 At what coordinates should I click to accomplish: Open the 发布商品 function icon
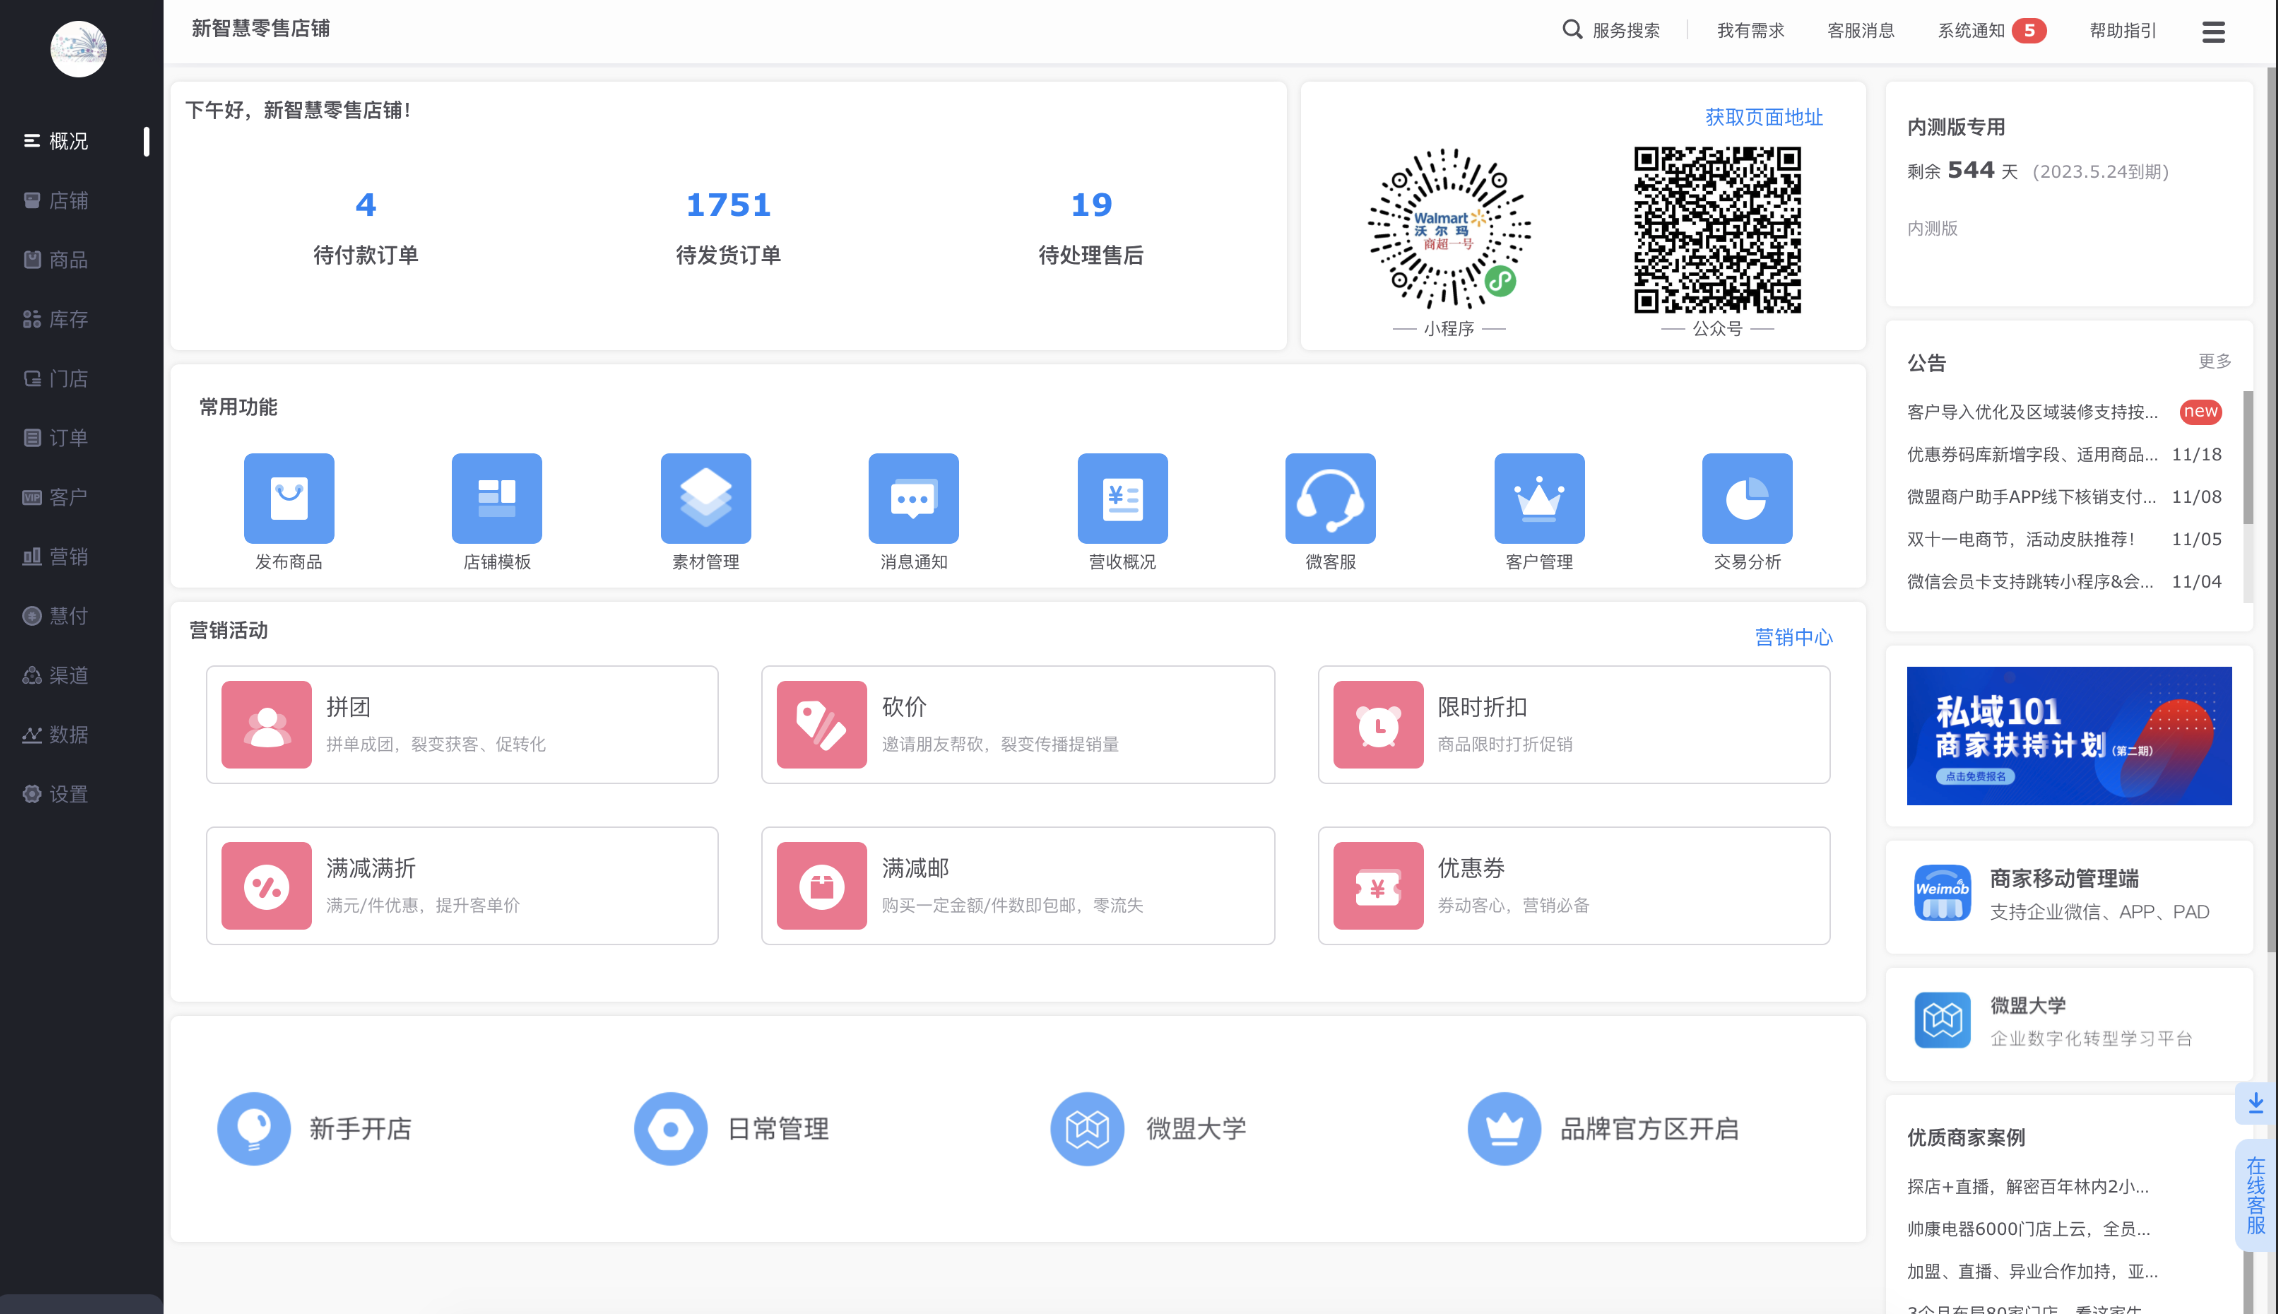(288, 498)
